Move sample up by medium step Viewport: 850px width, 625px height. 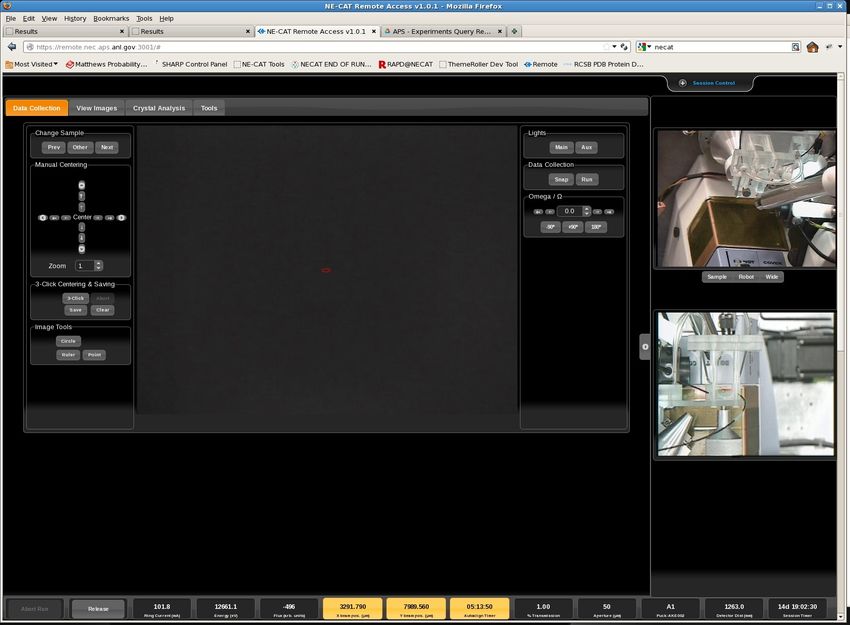click(x=82, y=196)
